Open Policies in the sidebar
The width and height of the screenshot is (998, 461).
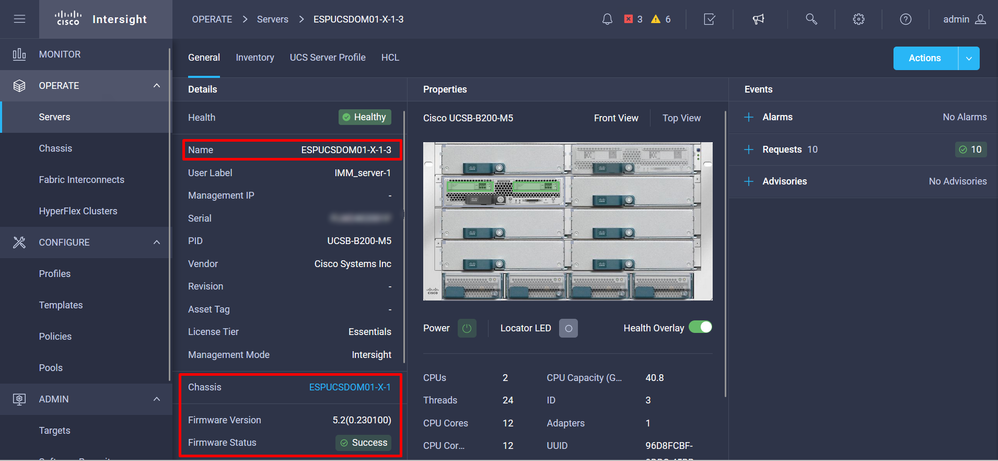click(85, 336)
